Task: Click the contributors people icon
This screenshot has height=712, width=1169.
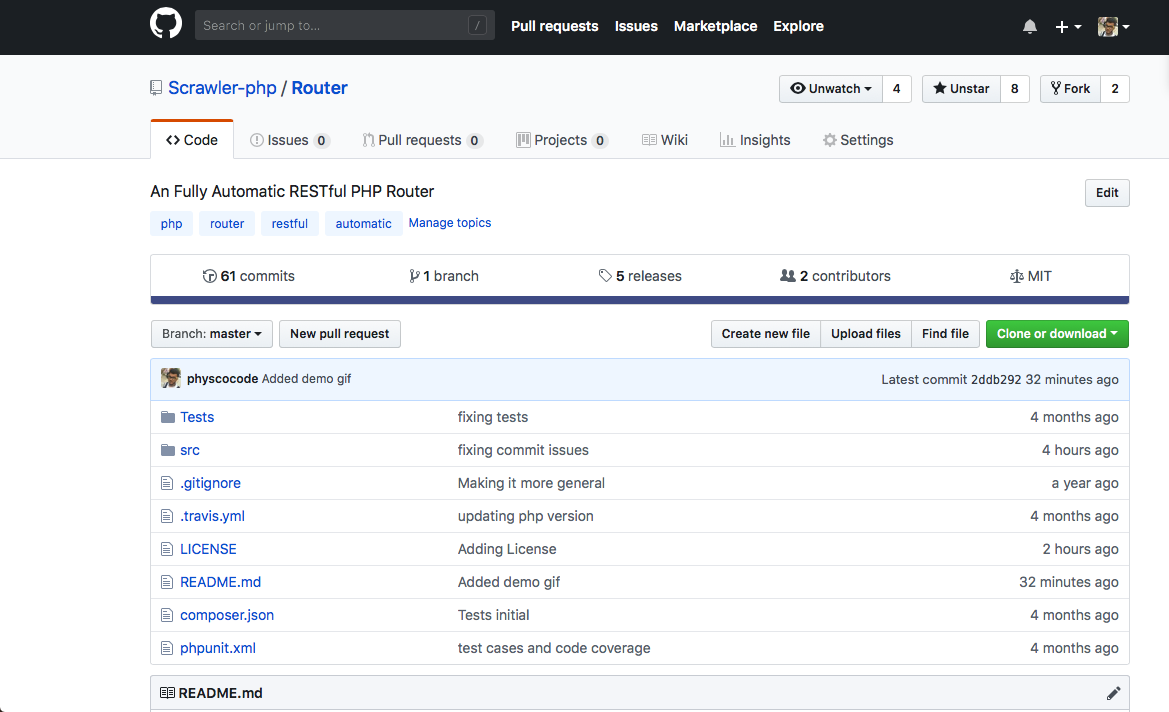Action: pos(787,276)
